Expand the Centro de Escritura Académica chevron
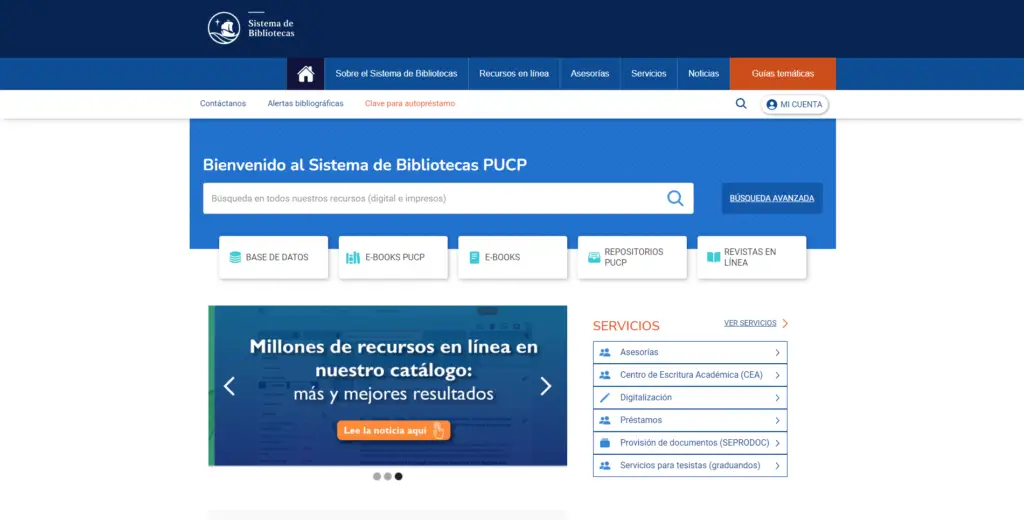This screenshot has height=520, width=1024. [x=777, y=375]
